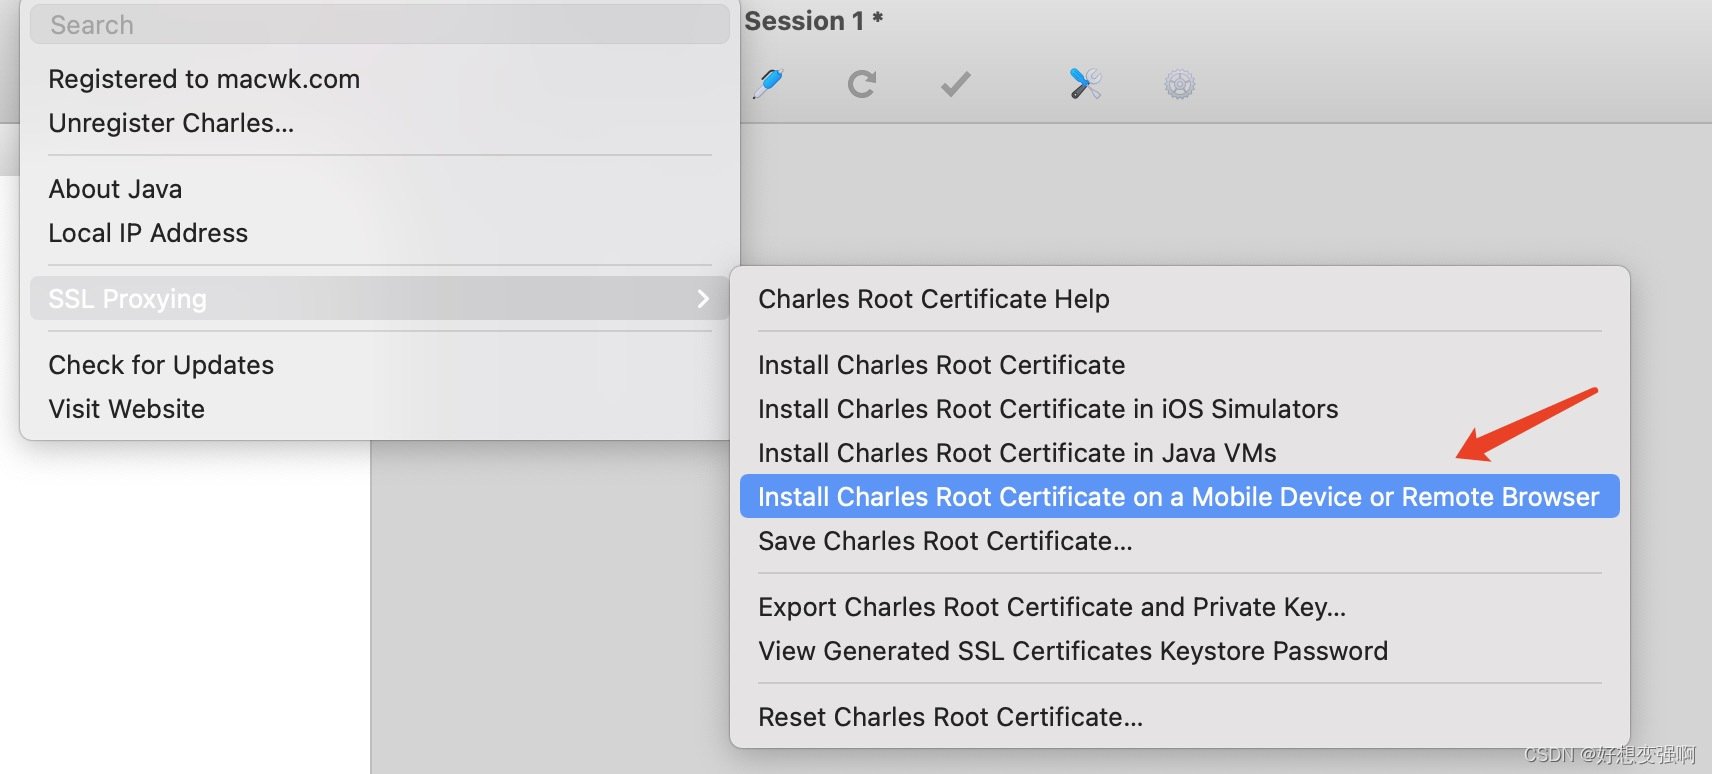Focus the Help menu Search field
This screenshot has height=774, width=1712.
tap(380, 25)
